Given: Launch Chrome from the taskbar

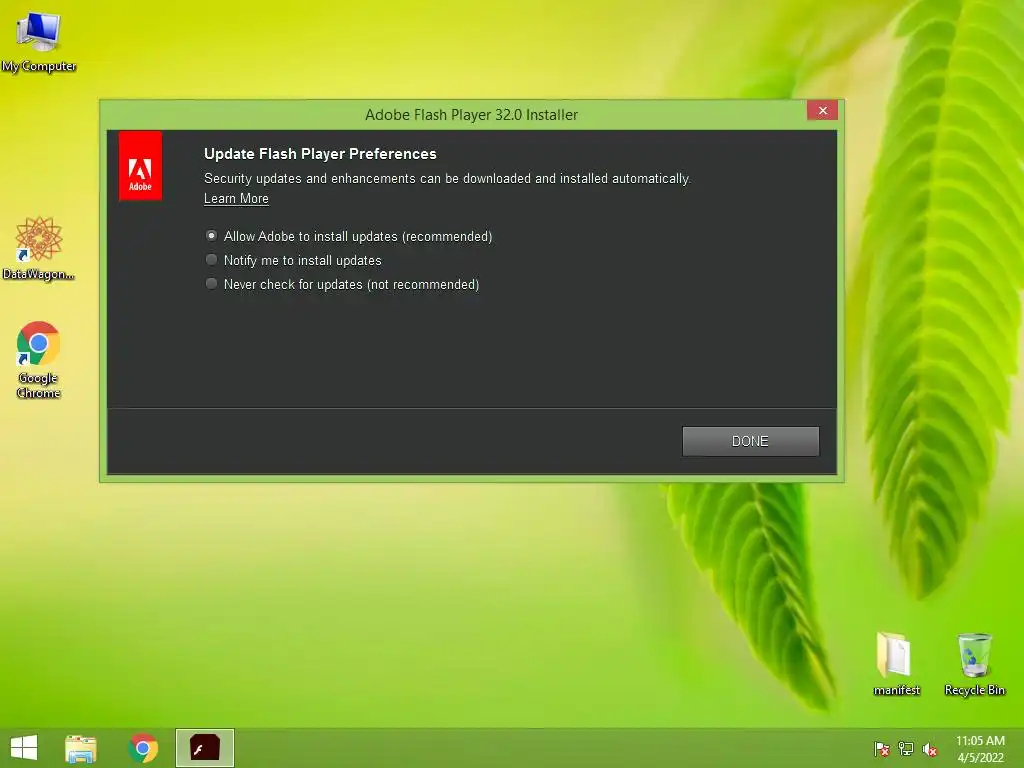Looking at the screenshot, I should (143, 748).
